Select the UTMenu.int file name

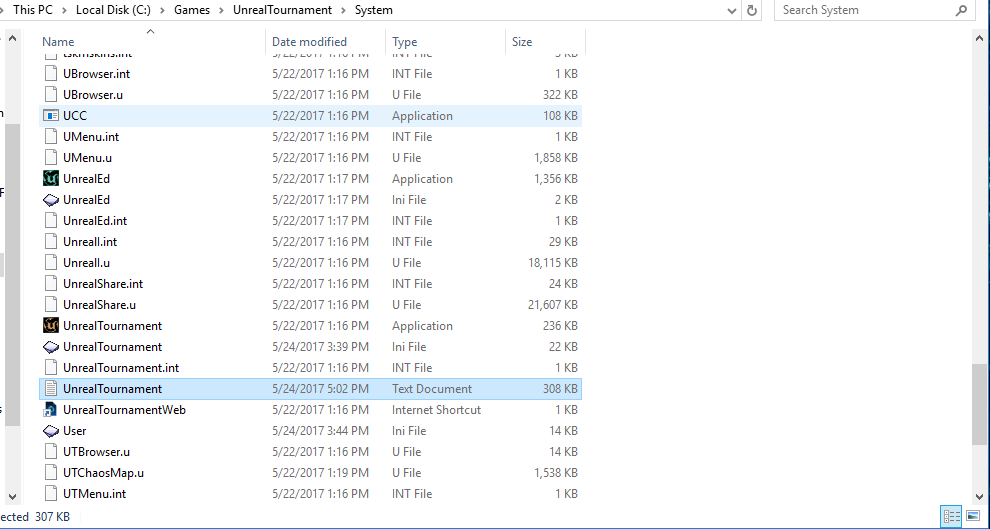[x=95, y=494]
